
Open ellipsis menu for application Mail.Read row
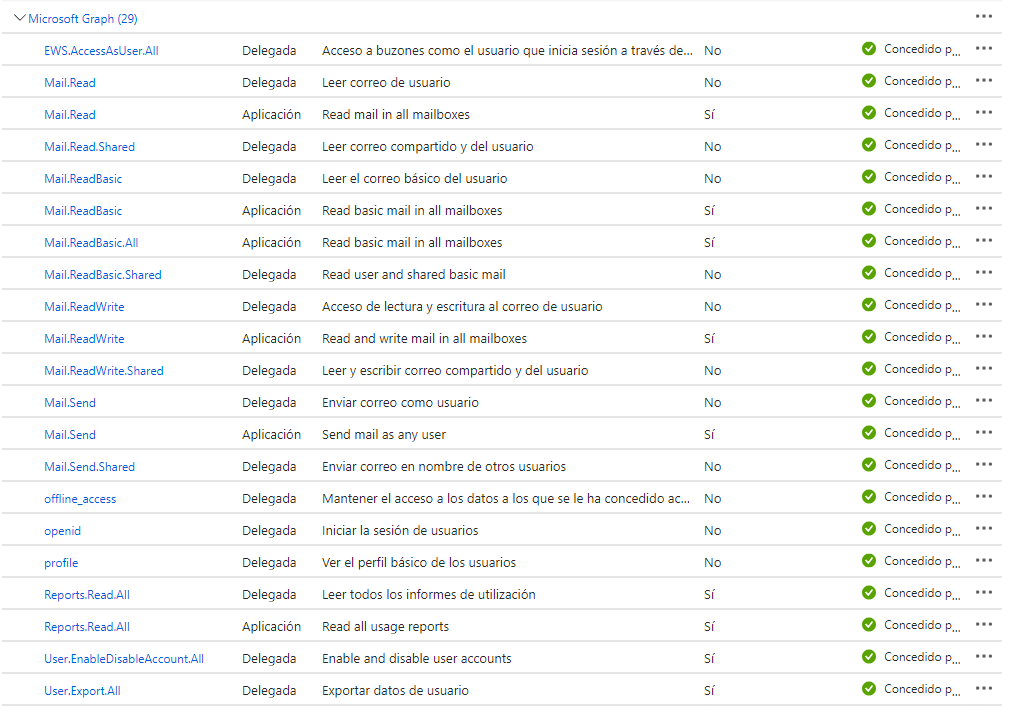click(x=983, y=112)
